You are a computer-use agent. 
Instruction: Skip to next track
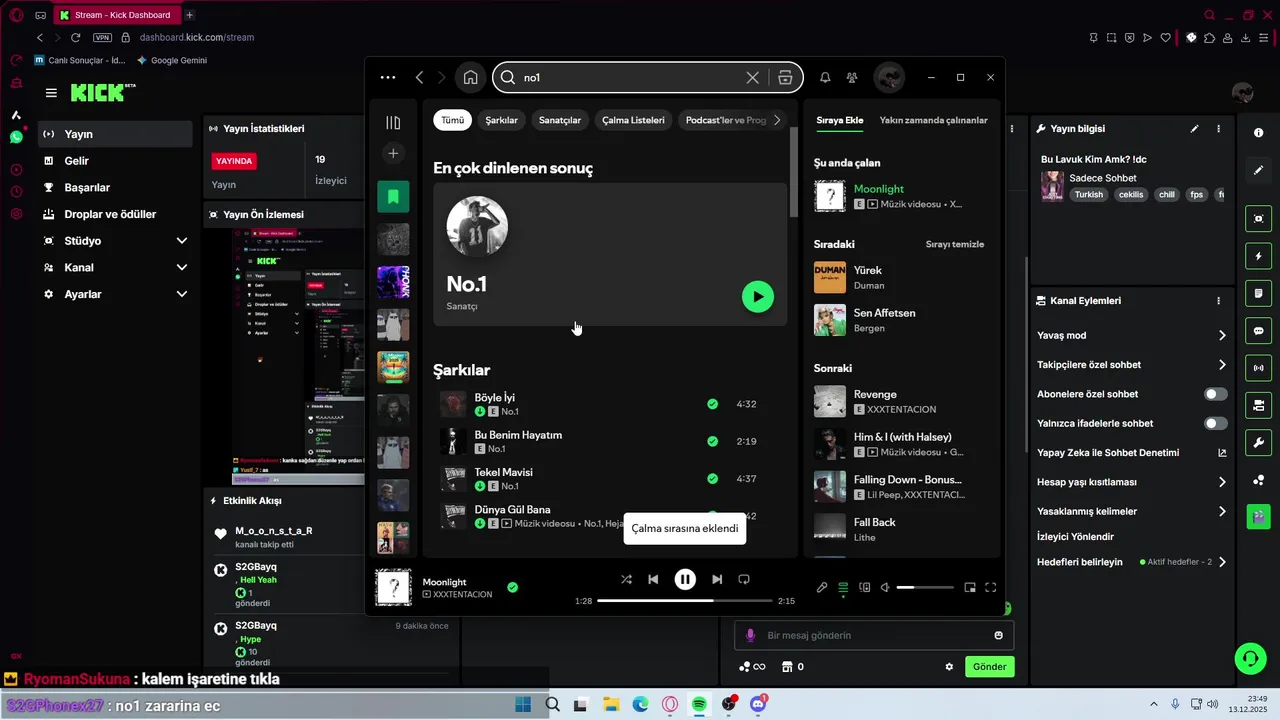pos(717,579)
